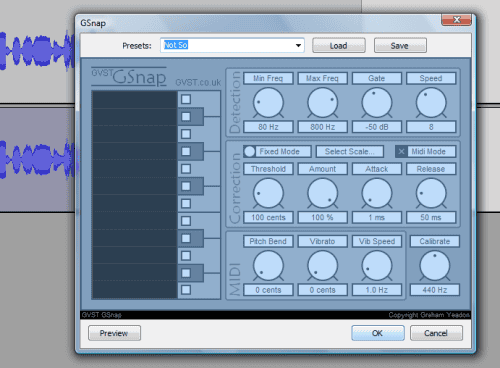Click the Cancel button
Screen dimensions: 500x368
click(436, 333)
